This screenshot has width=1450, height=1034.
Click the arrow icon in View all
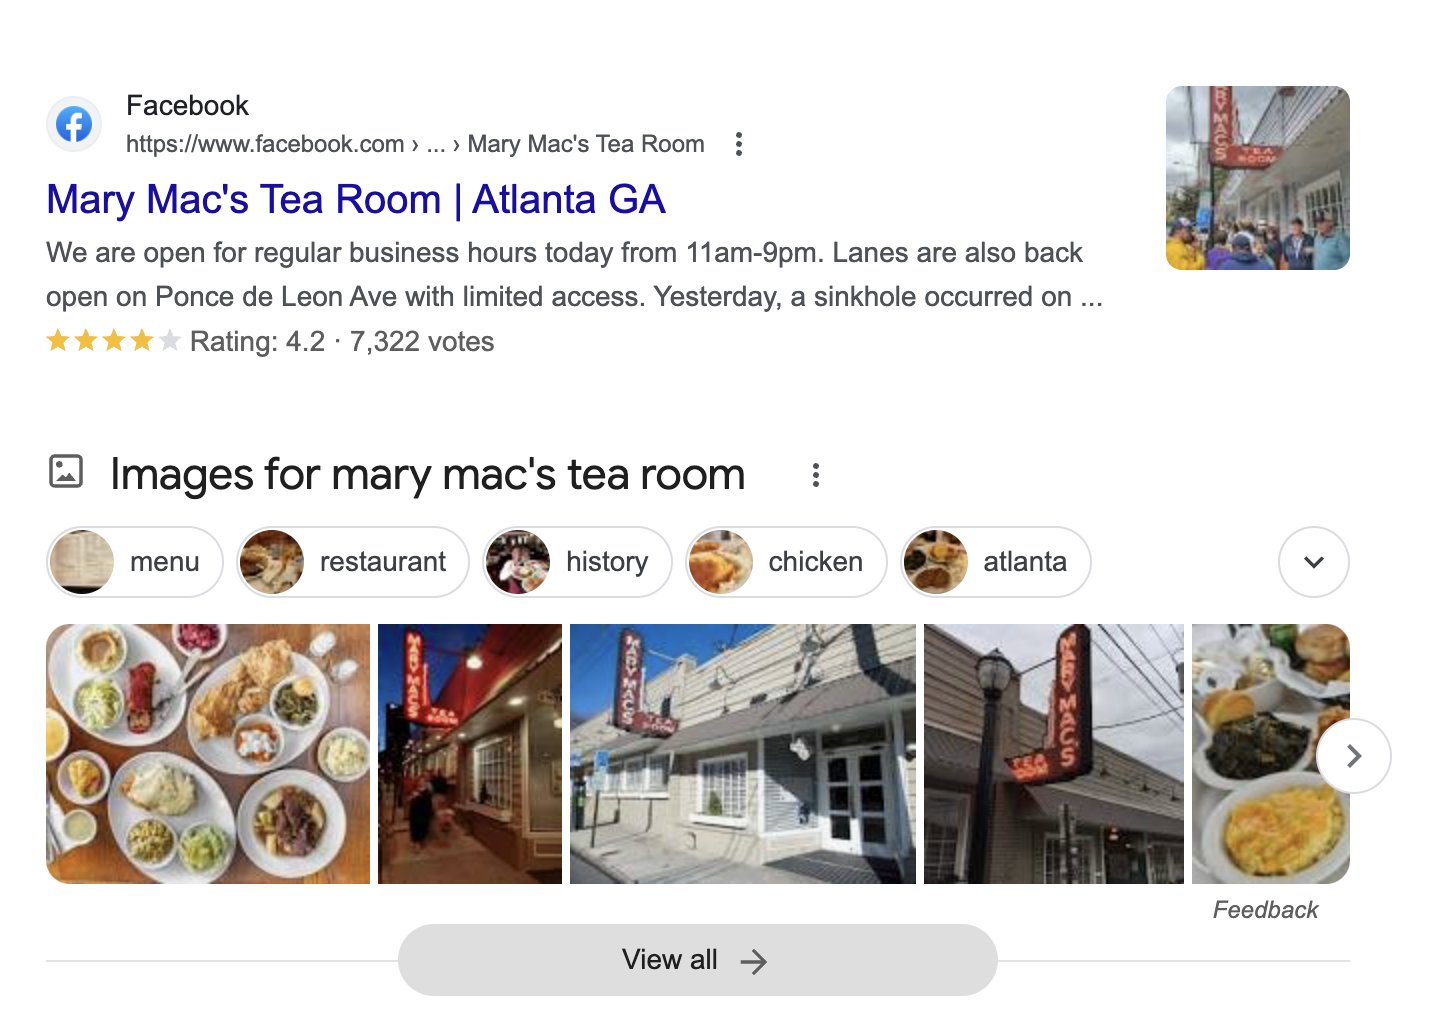coord(754,962)
